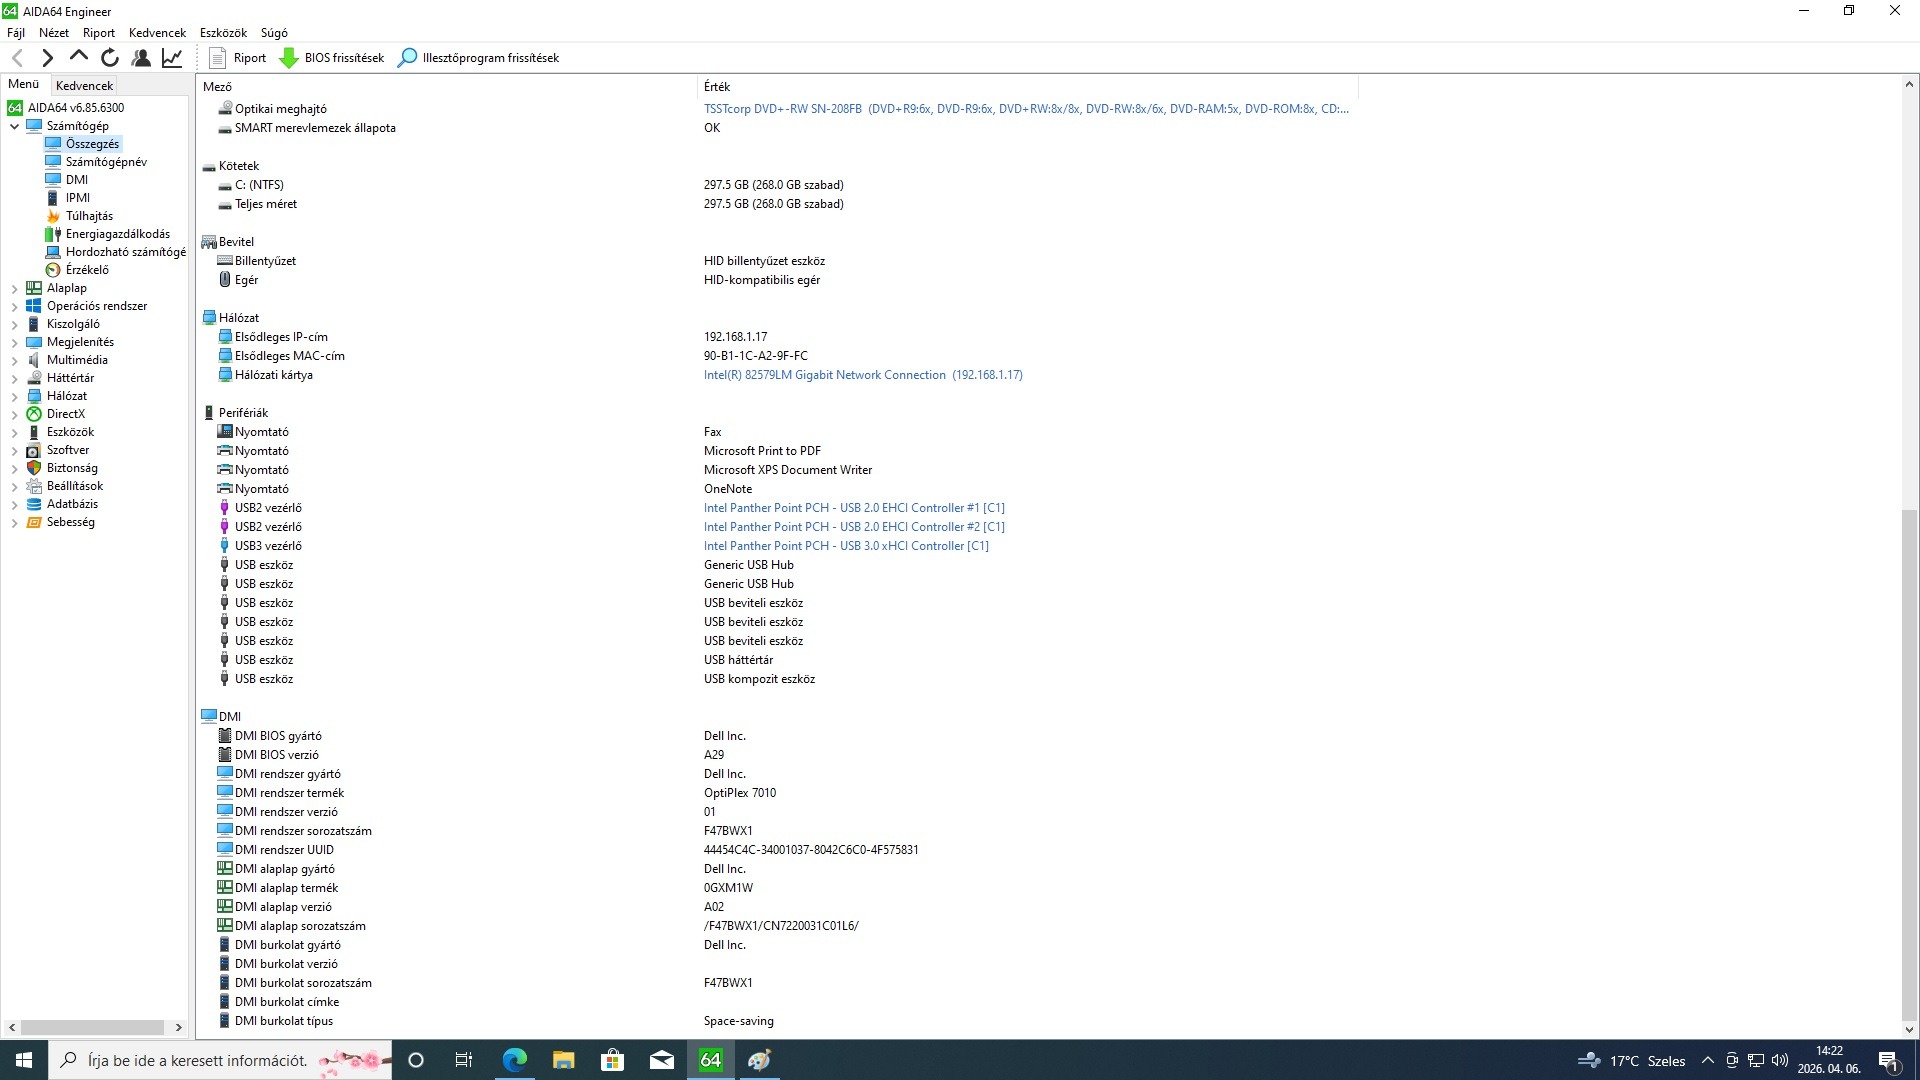
Task: Click BIOS frissítések green arrow button
Action: 331,58
